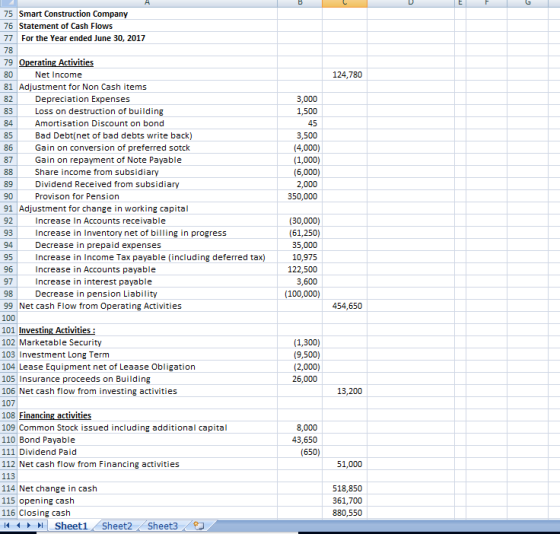
Task: Select 'Increase in interest payable' cell
Action: (147, 282)
